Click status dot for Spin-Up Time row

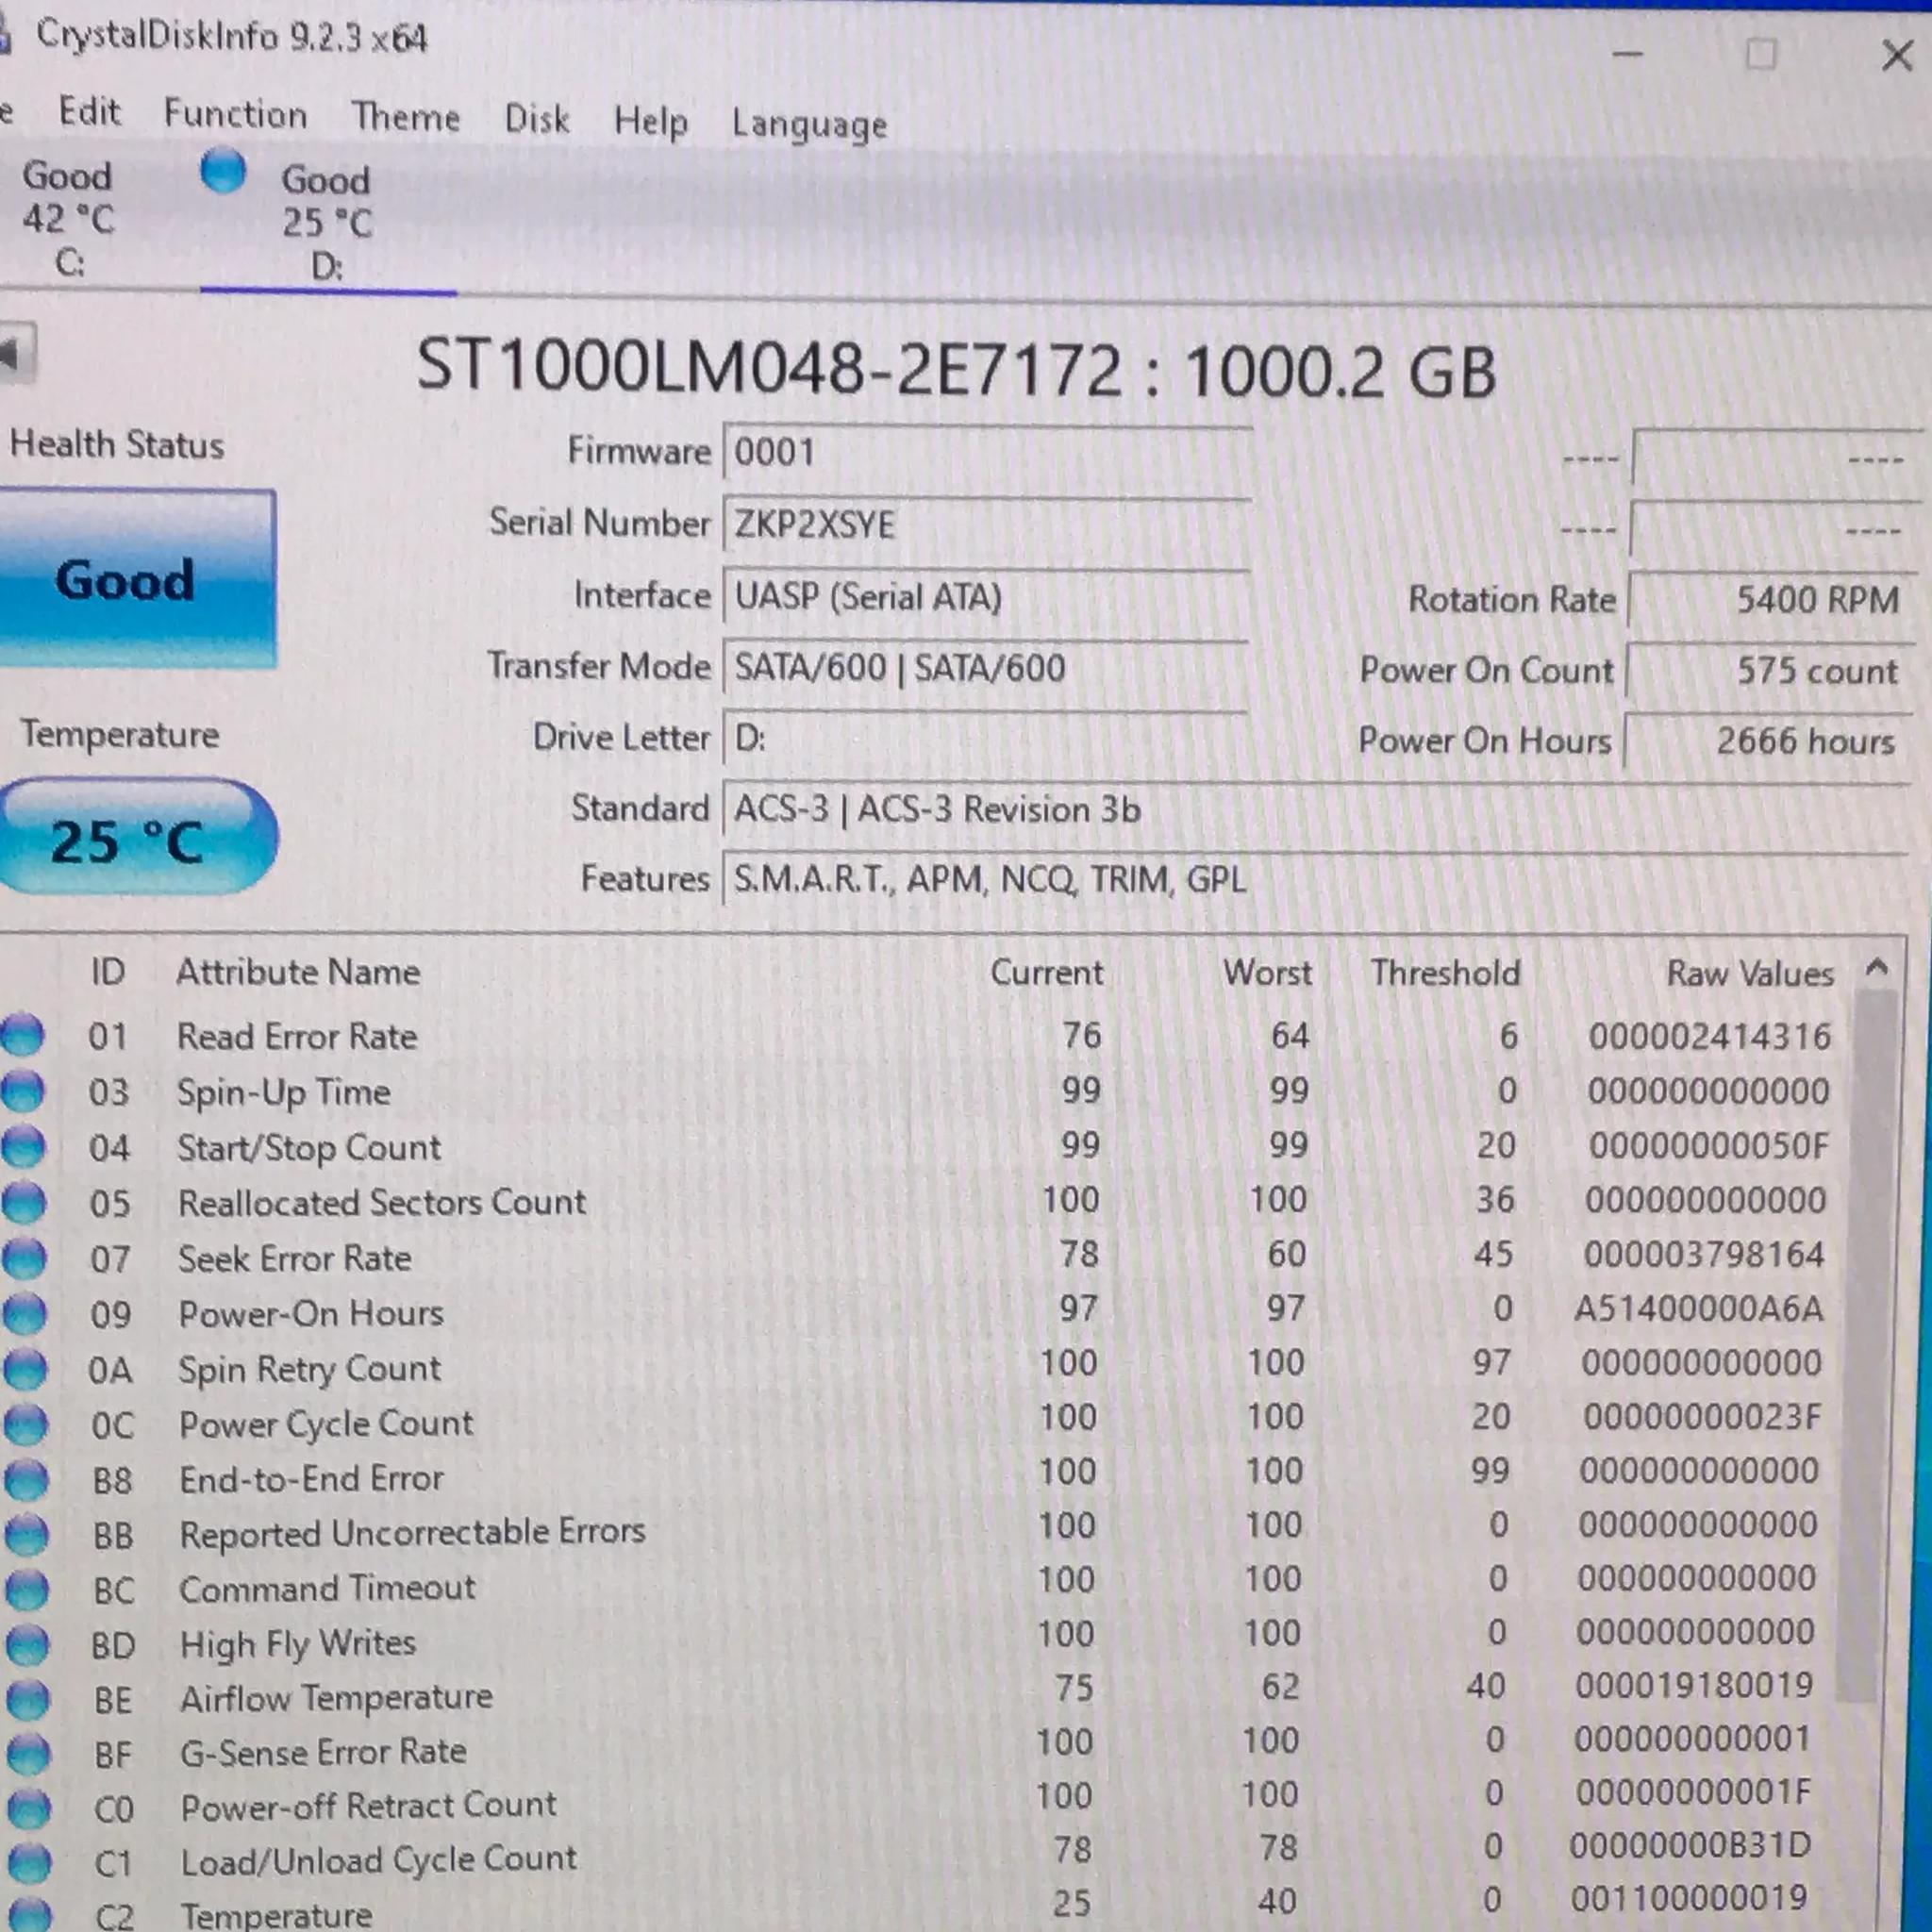22,1090
